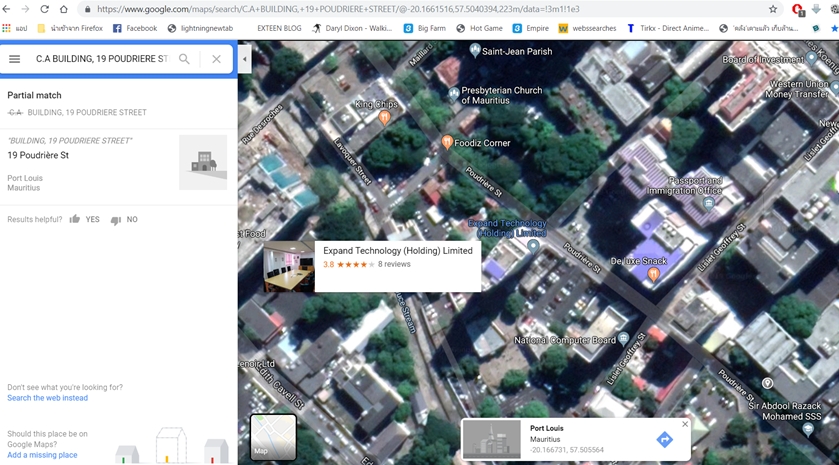This screenshot has width=839, height=465.
Task: Open Search the web instead link
Action: click(47, 398)
